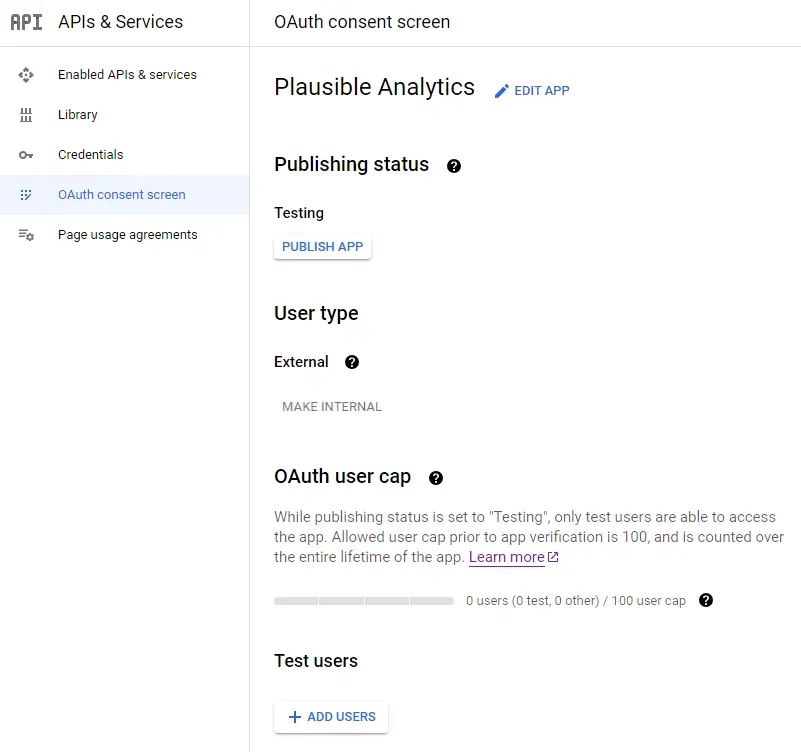This screenshot has width=801, height=752.
Task: Click the Enabled APIs & services icon
Action: 26,75
